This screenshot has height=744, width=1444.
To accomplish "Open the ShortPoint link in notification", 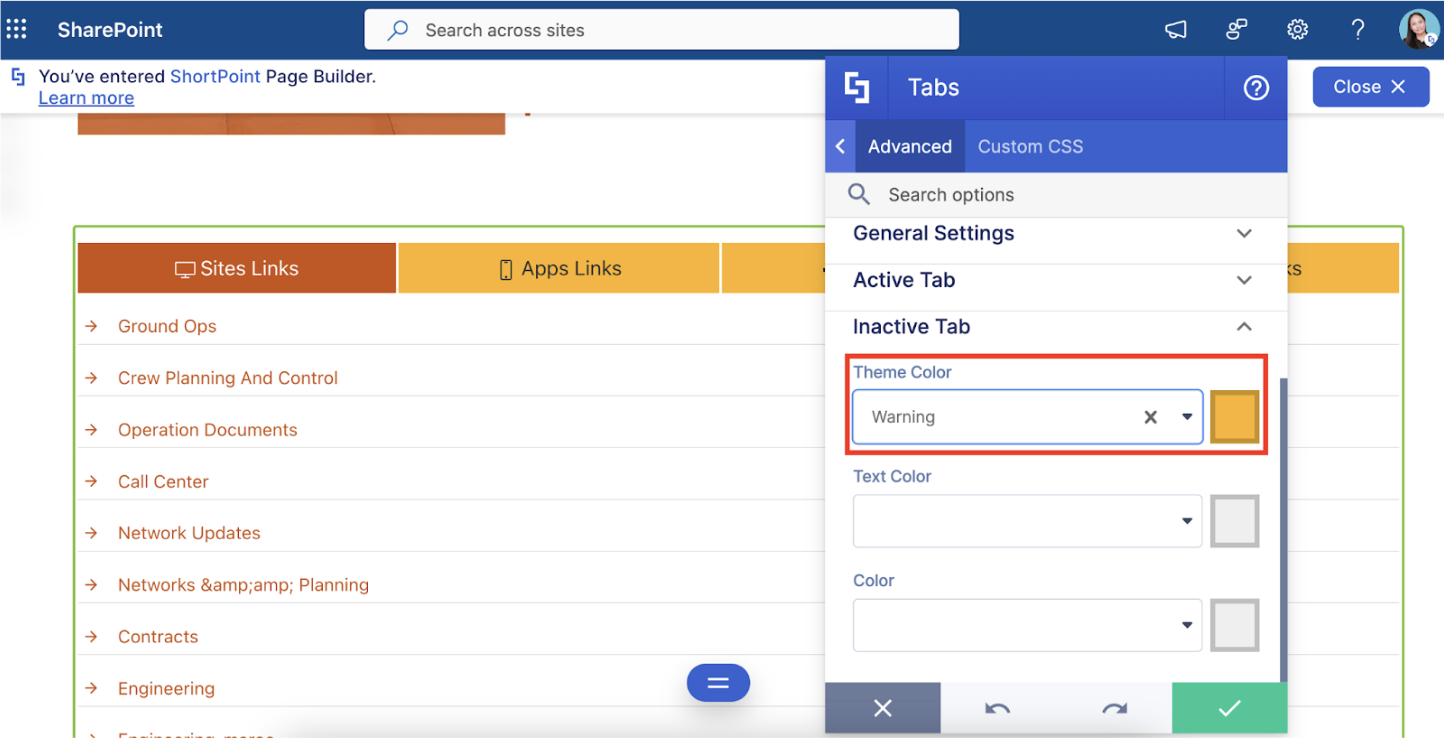I will [215, 76].
